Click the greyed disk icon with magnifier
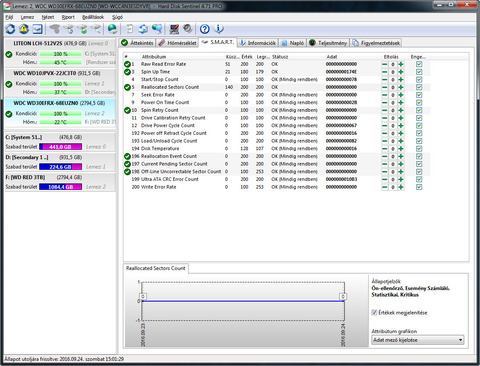 click(x=96, y=29)
